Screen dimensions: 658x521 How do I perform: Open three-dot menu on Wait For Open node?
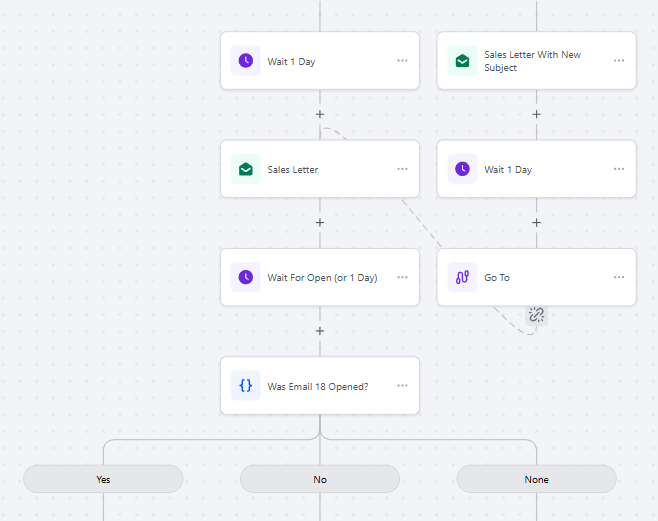[402, 277]
